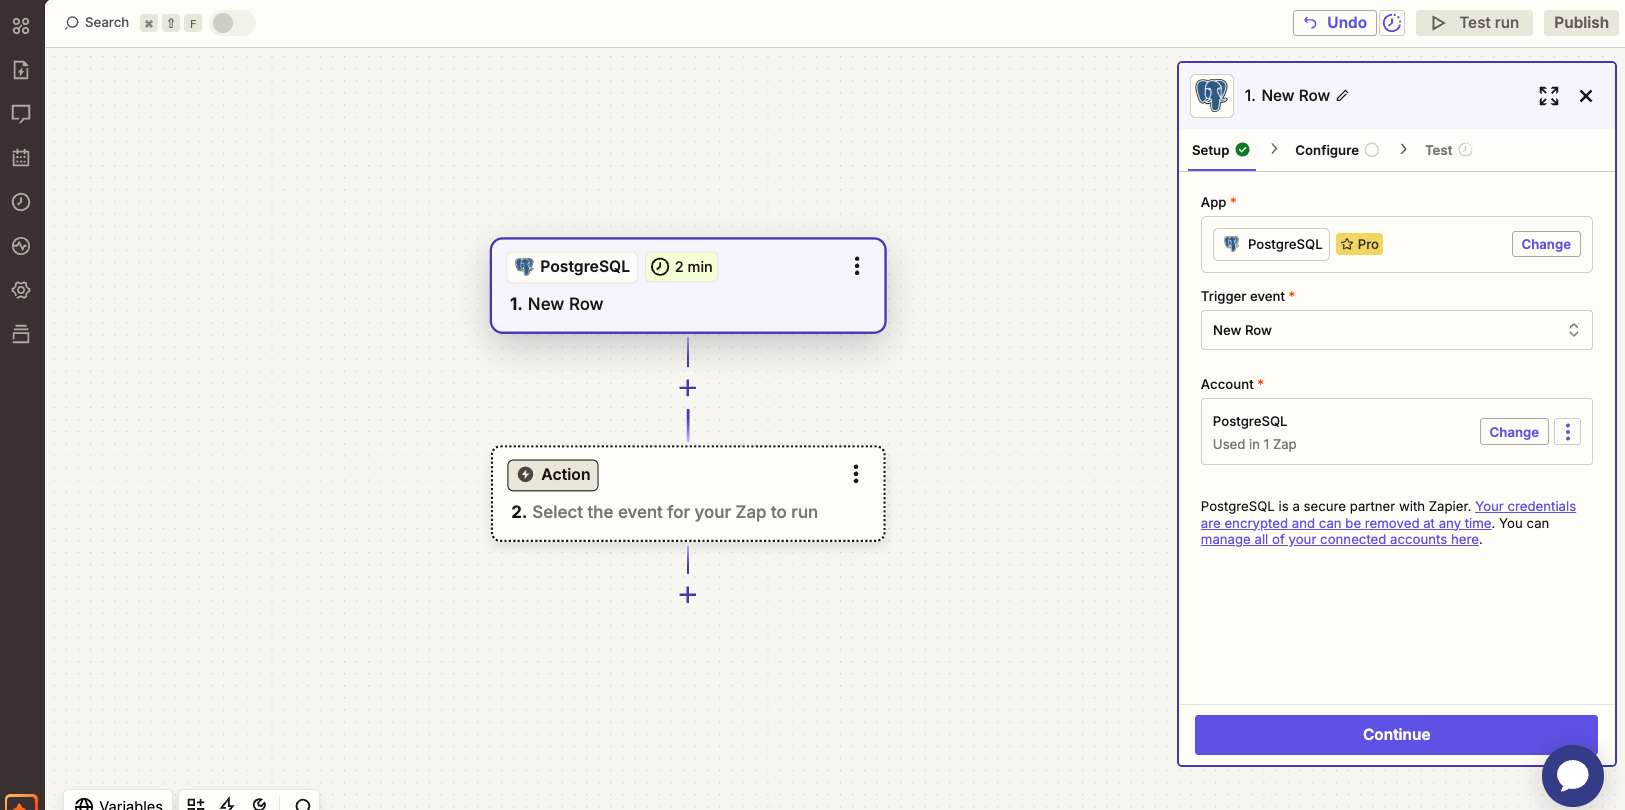The height and width of the screenshot is (810, 1625).
Task: Open the history clock icon in sidebar
Action: (21, 202)
